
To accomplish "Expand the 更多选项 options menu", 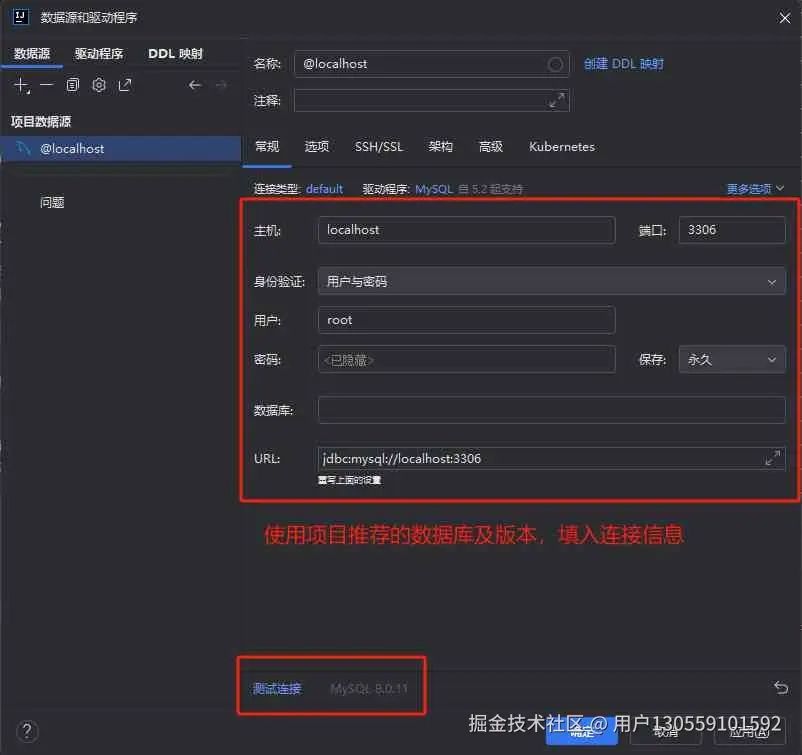I will (x=749, y=188).
